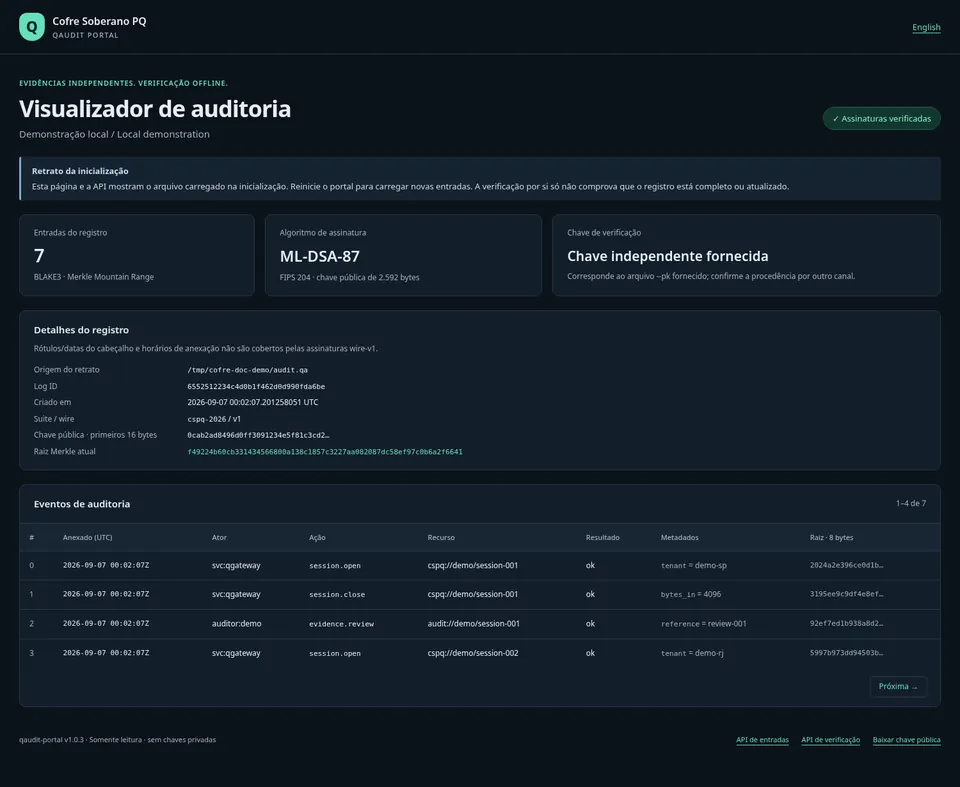Image resolution: width=960 pixels, height=787 pixels.
Task: Click the Resultado column header
Action: (x=602, y=538)
